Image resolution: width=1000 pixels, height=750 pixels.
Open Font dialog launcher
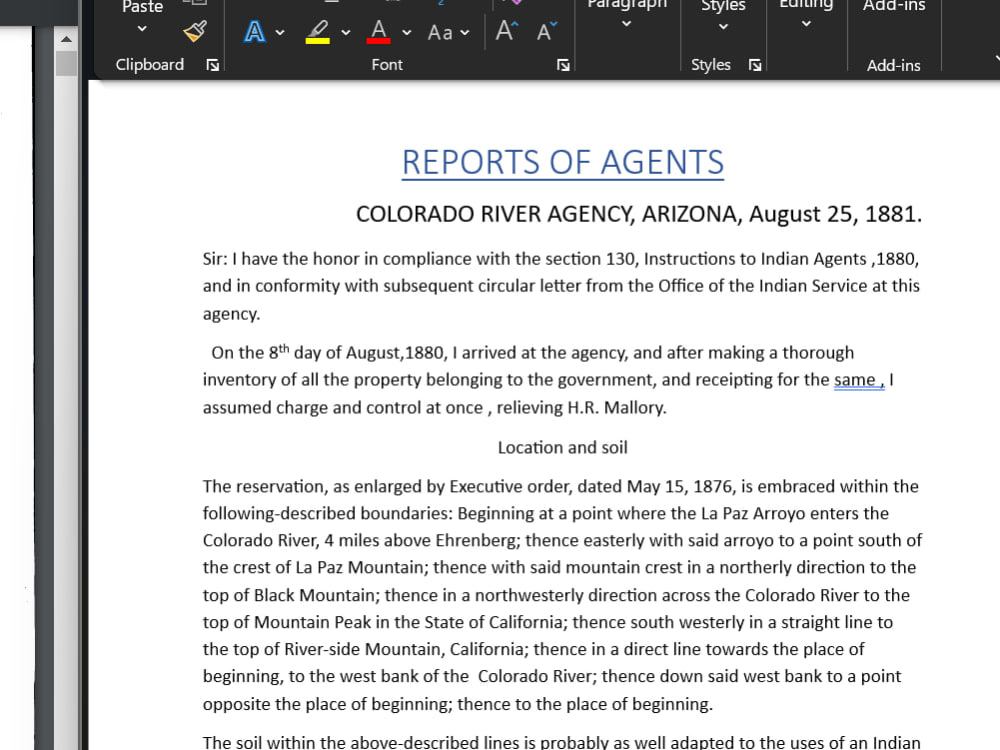[x=563, y=65]
